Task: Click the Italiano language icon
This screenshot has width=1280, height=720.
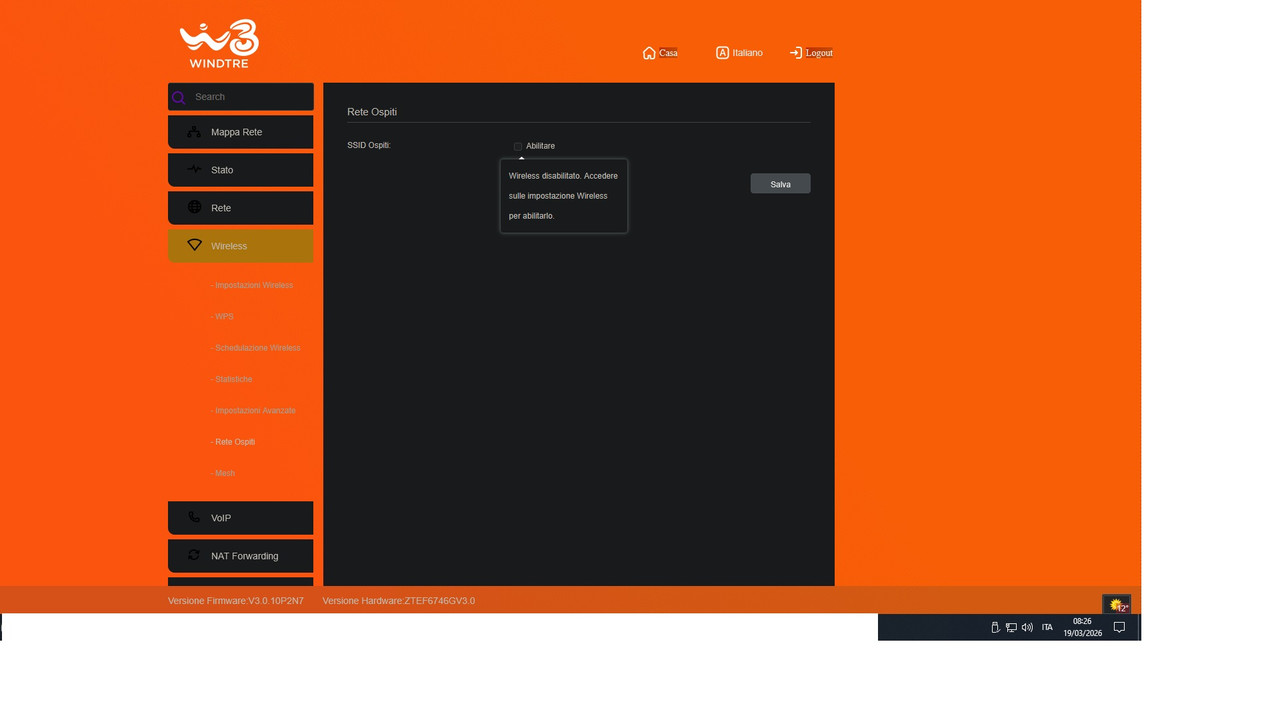Action: point(722,52)
